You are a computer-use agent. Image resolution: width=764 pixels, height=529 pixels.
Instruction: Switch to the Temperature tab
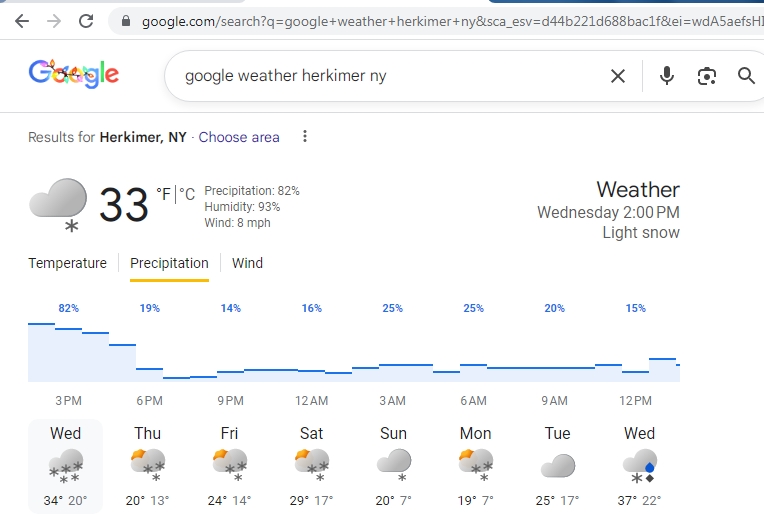(x=67, y=263)
